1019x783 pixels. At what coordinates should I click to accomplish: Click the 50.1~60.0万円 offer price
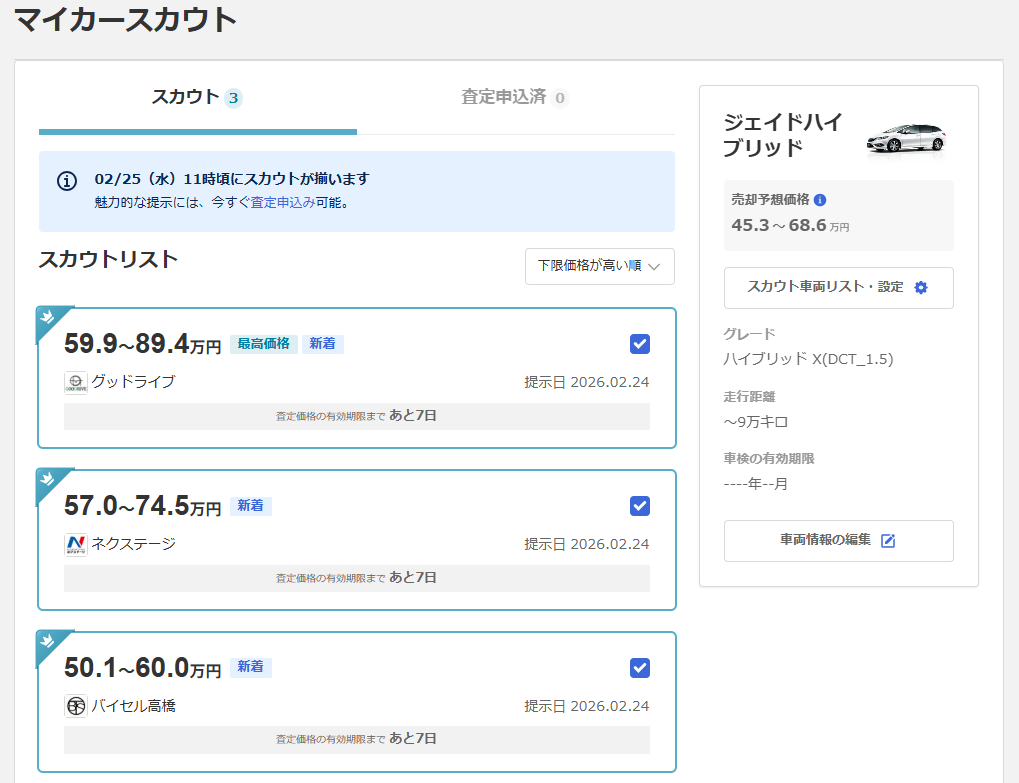click(x=142, y=669)
